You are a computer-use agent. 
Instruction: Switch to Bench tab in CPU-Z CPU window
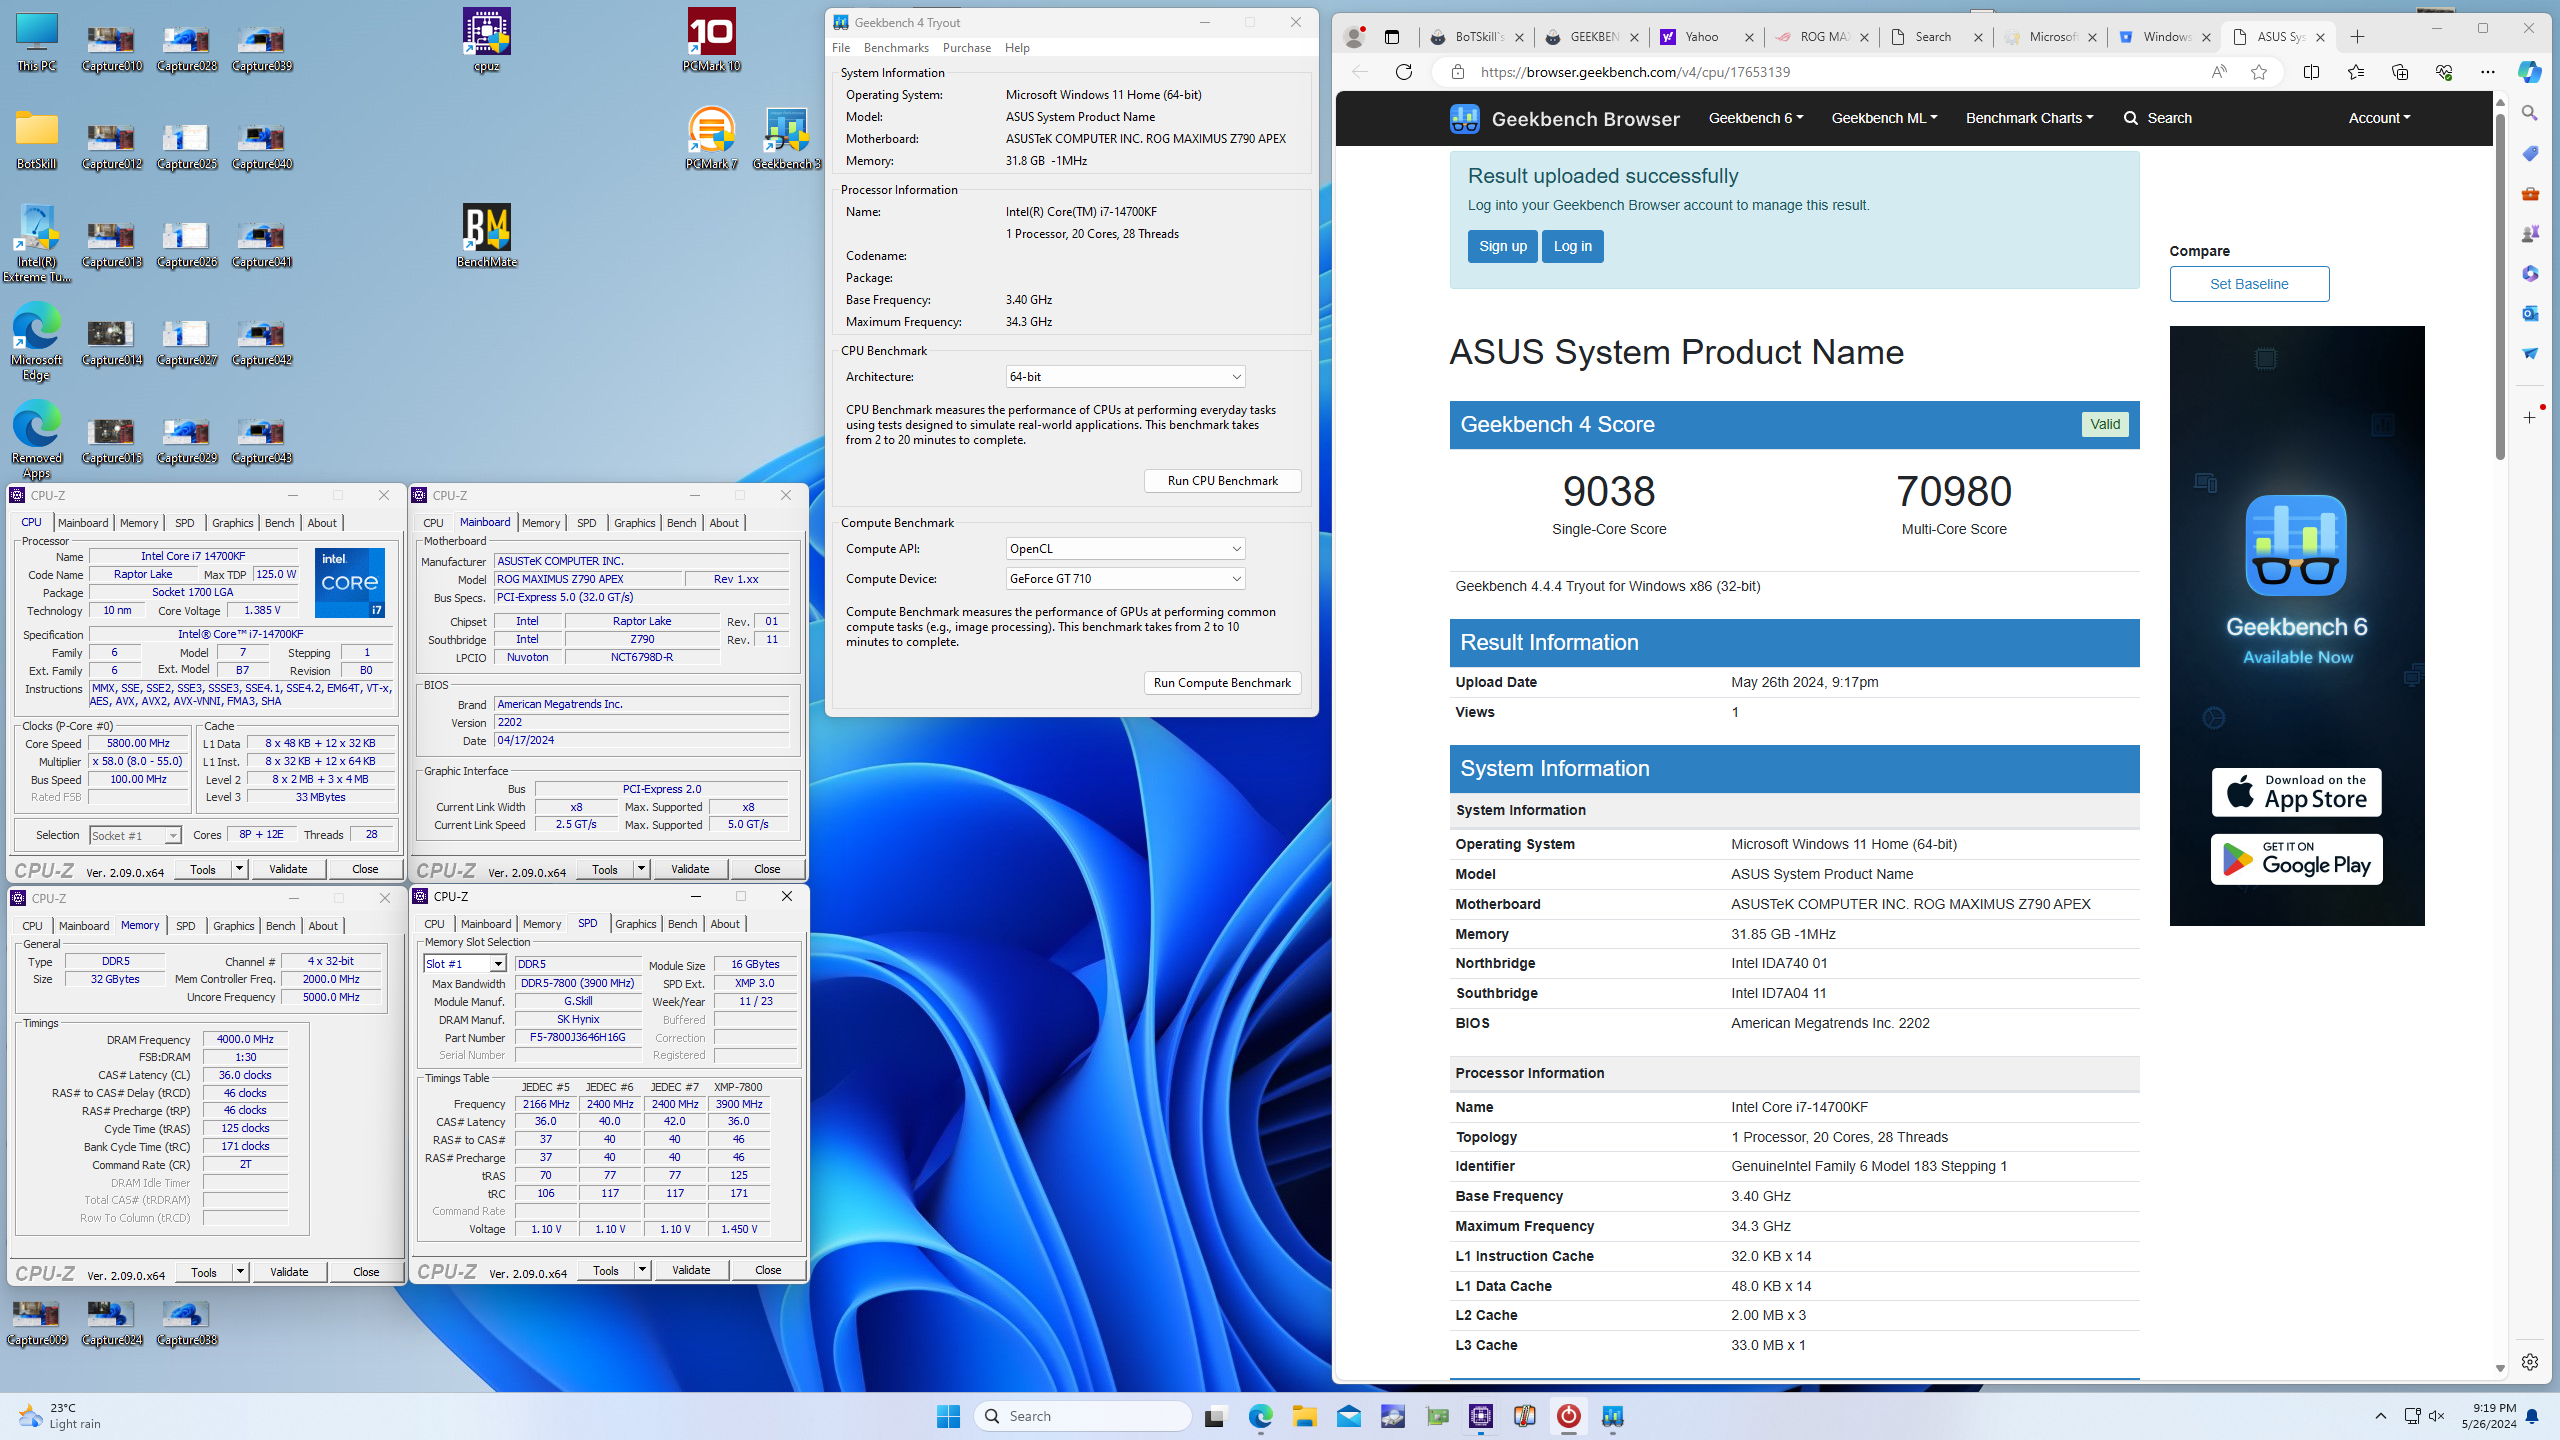[279, 523]
